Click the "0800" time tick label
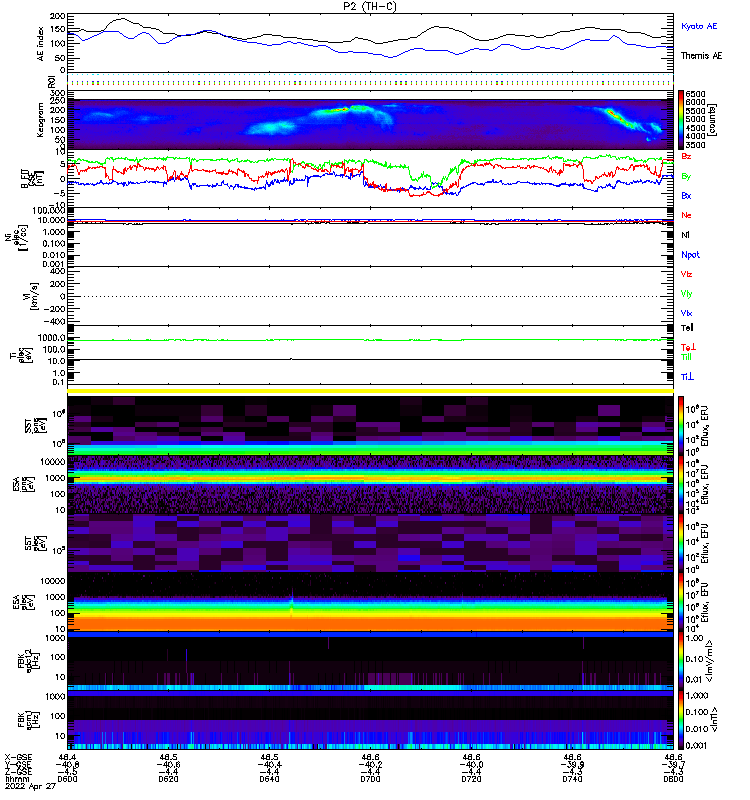The image size is (750, 800). [673, 779]
